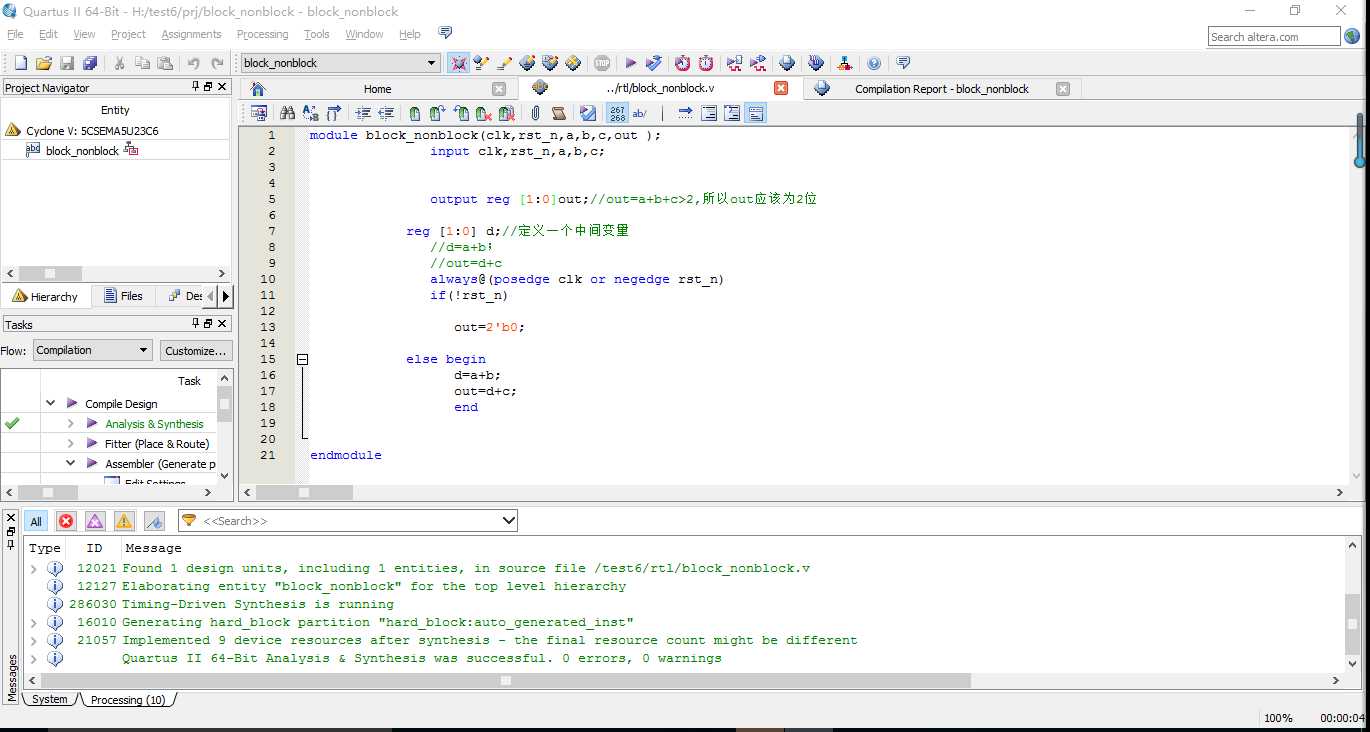Image resolution: width=1370 pixels, height=732 pixels.
Task: Switch to the Home tab
Action: pyautogui.click(x=377, y=88)
